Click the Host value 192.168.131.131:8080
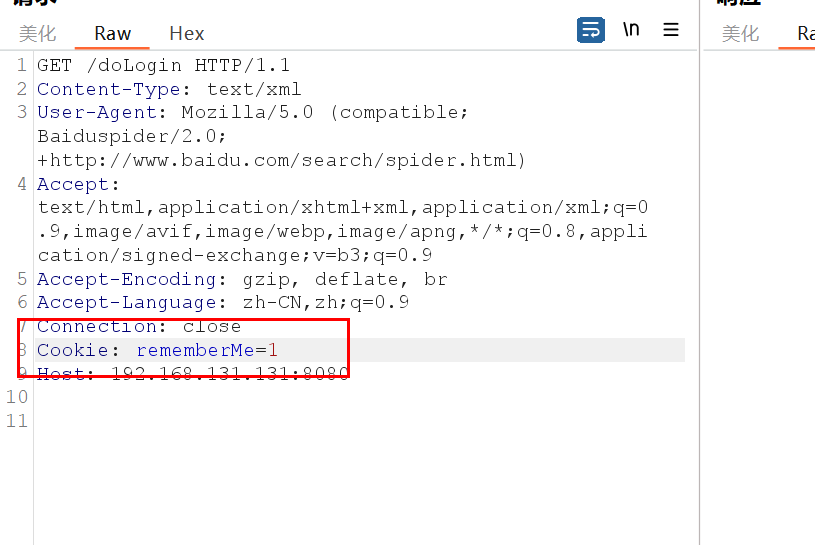Screen dimensions: 815x545 pos(230,374)
